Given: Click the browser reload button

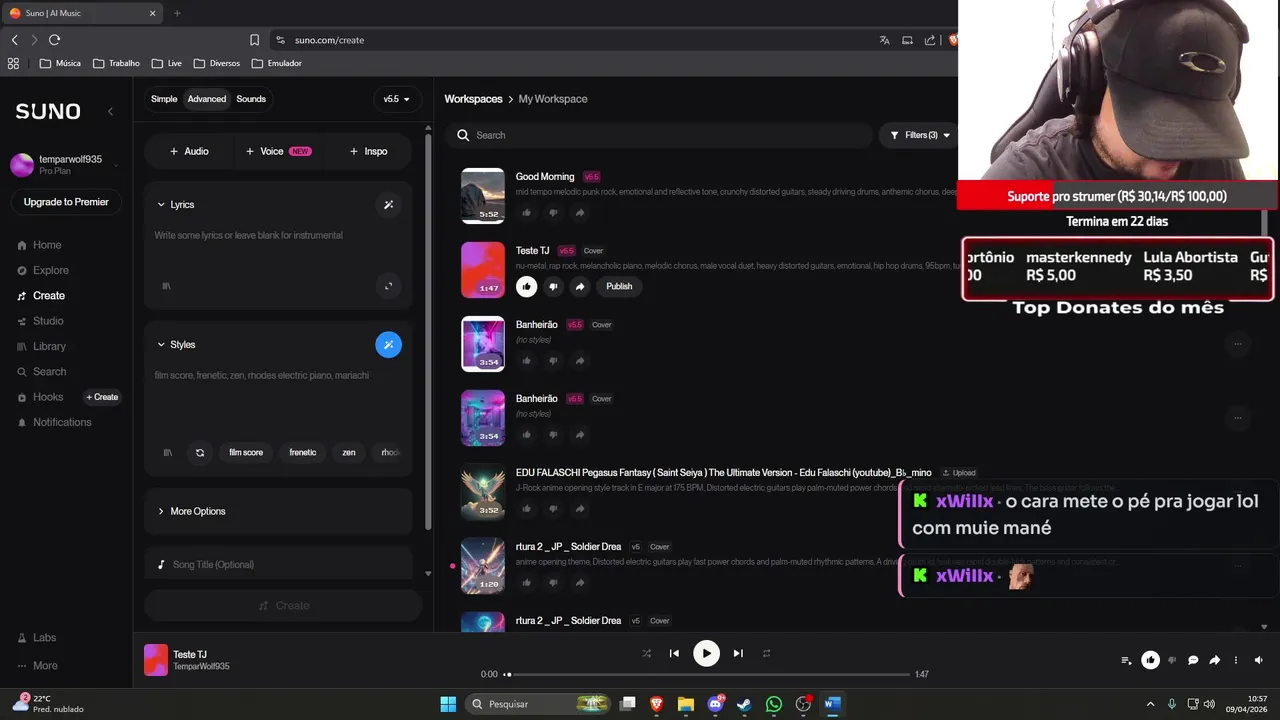Looking at the screenshot, I should click(54, 40).
